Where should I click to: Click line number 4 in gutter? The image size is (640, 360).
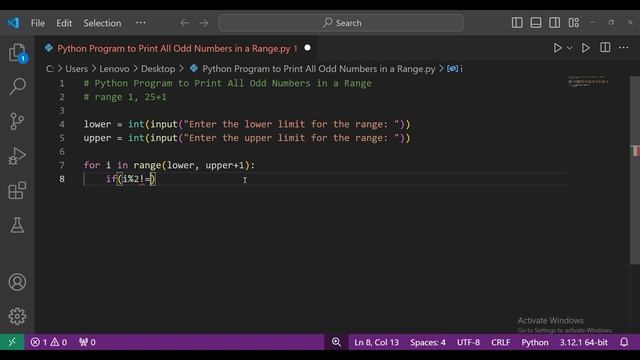click(x=62, y=124)
